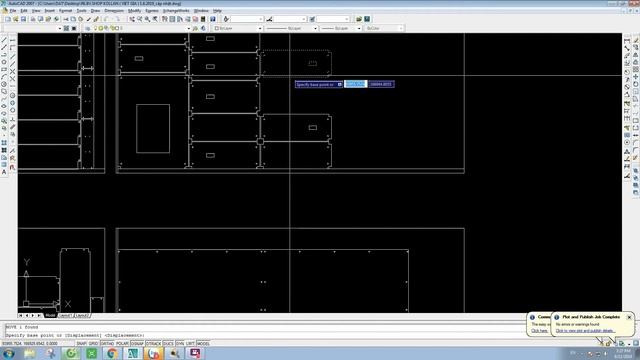
Task: Toggle GRID display in the status bar
Action: pos(94,344)
